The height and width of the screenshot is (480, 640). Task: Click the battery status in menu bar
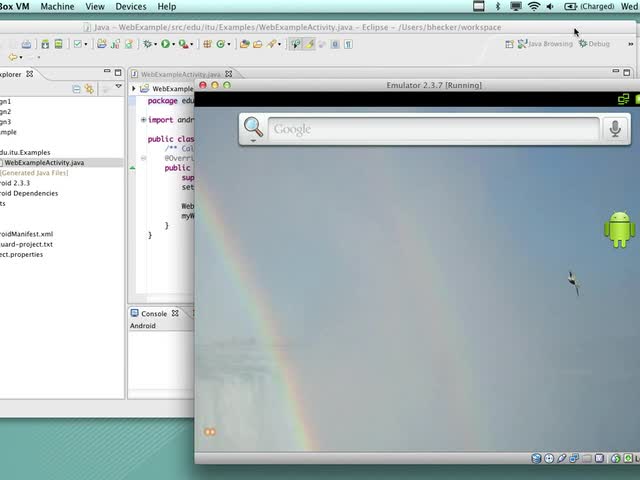pos(589,6)
